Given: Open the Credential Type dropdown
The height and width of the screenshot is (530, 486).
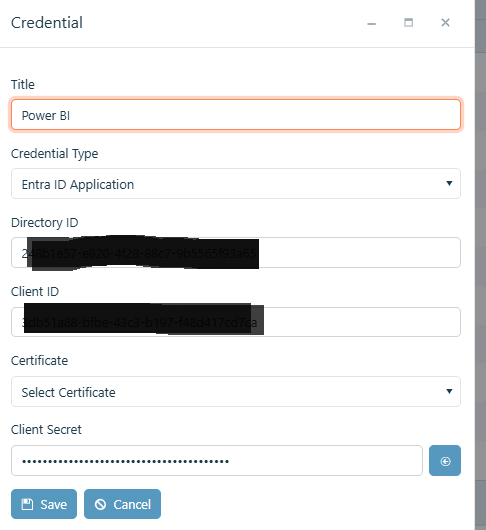Looking at the screenshot, I should 236,184.
